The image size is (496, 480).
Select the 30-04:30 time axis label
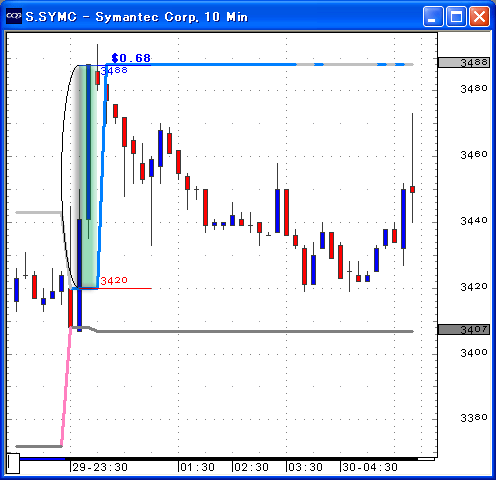(x=370, y=467)
